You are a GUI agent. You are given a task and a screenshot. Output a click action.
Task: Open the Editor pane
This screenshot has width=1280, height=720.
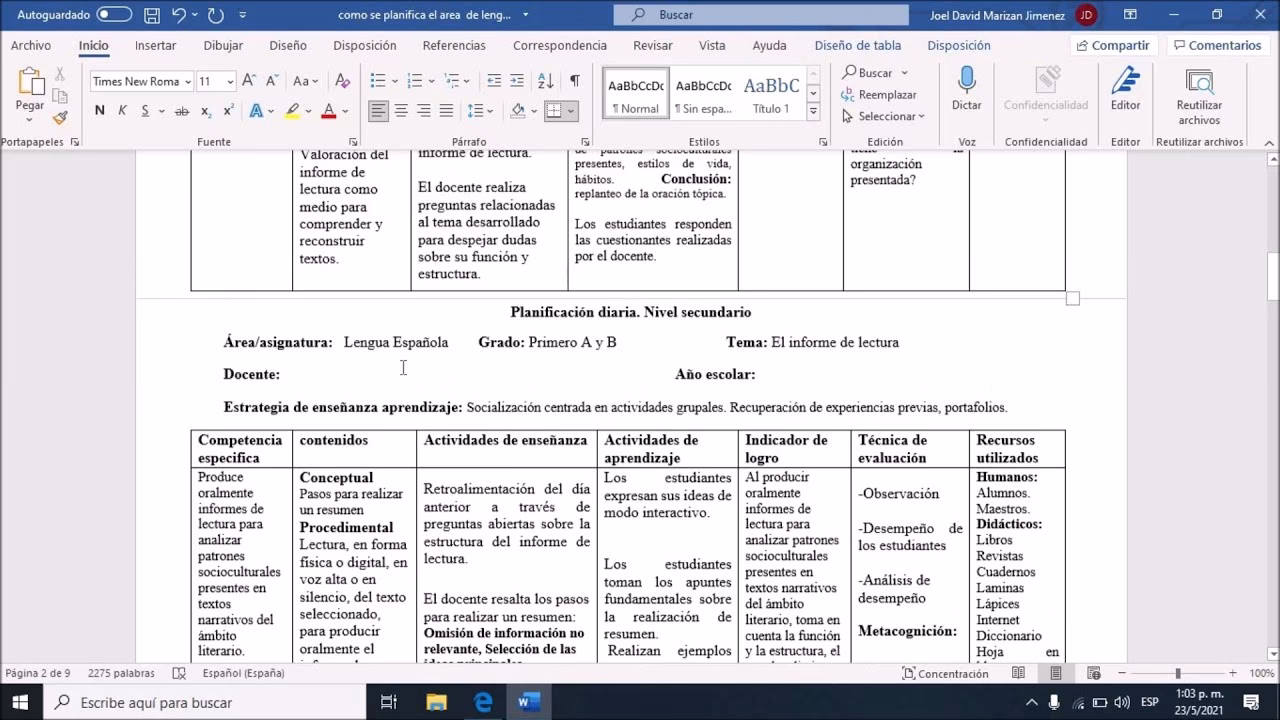1125,90
